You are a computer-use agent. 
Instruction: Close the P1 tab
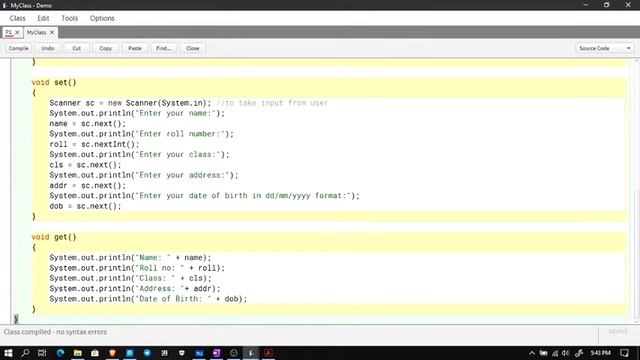click(x=17, y=32)
